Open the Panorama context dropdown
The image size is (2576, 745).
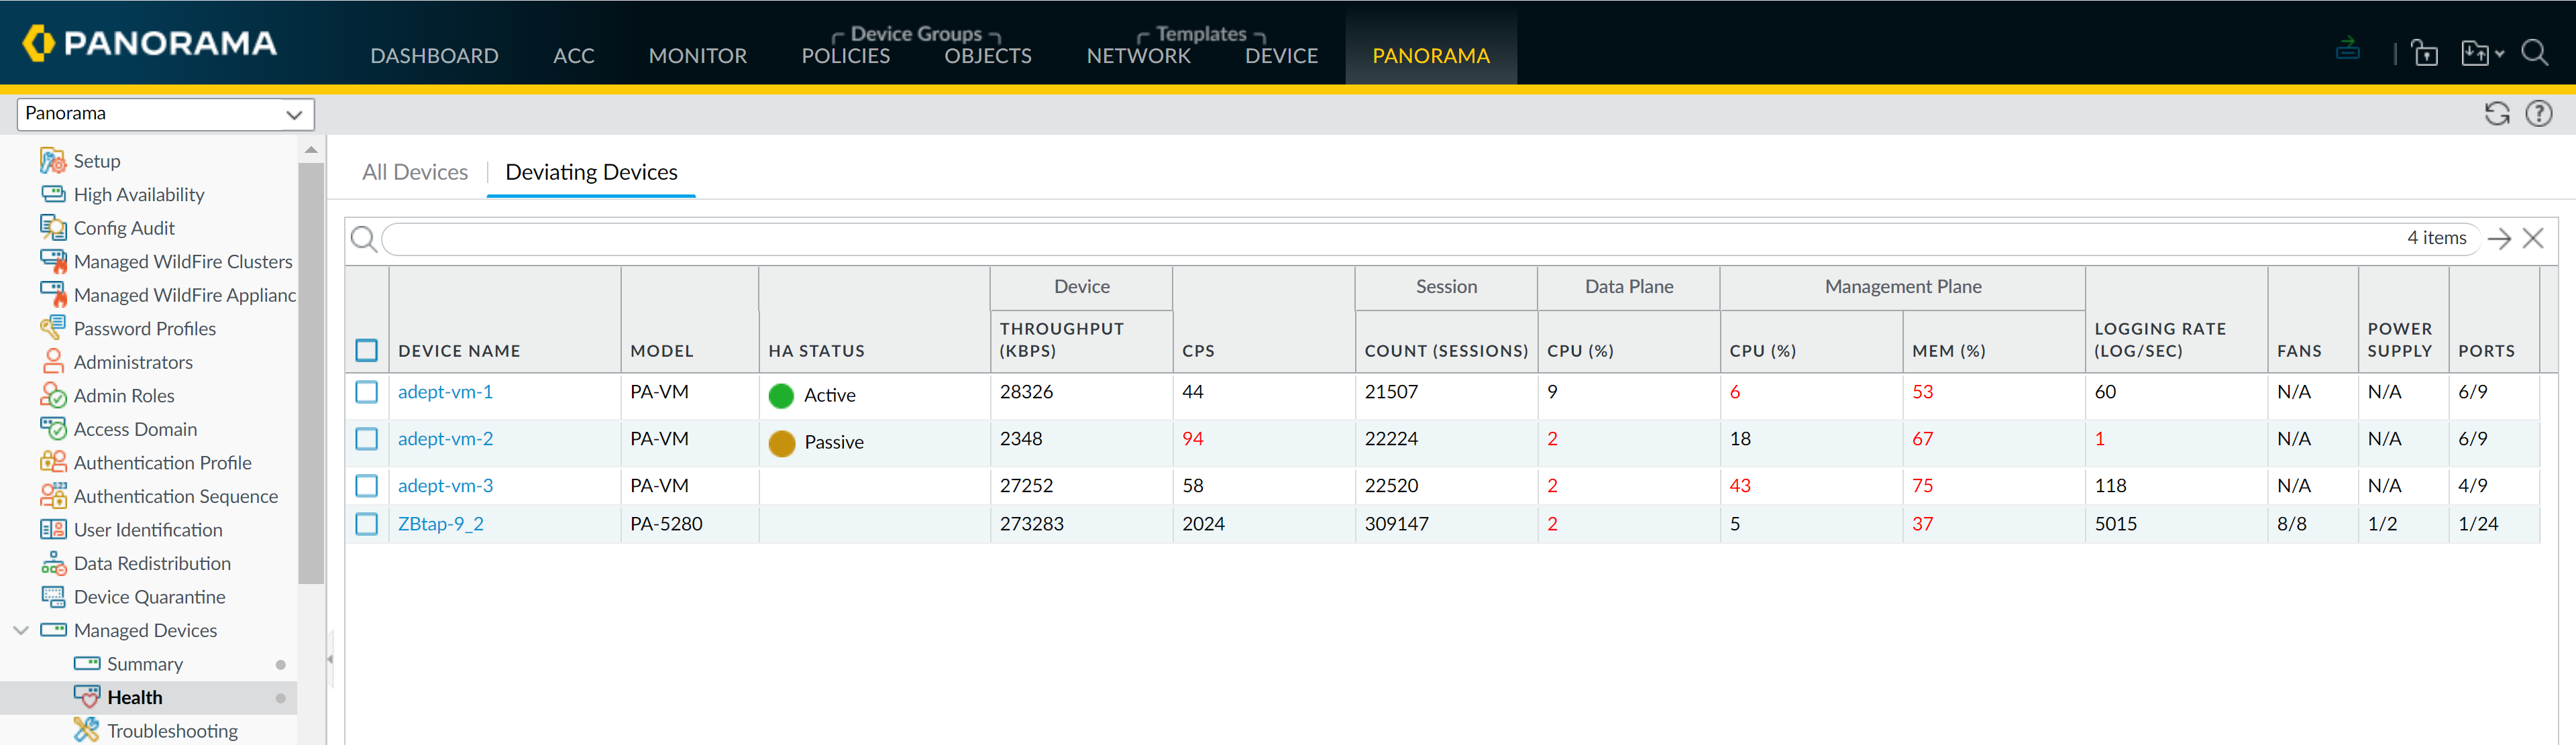click(x=166, y=114)
